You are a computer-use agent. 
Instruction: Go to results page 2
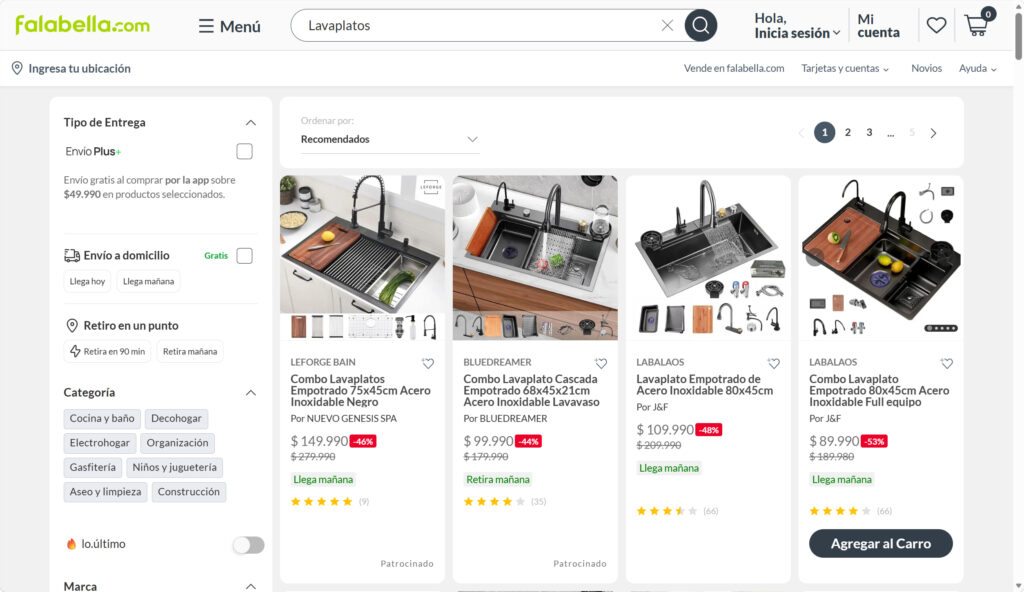tap(848, 133)
